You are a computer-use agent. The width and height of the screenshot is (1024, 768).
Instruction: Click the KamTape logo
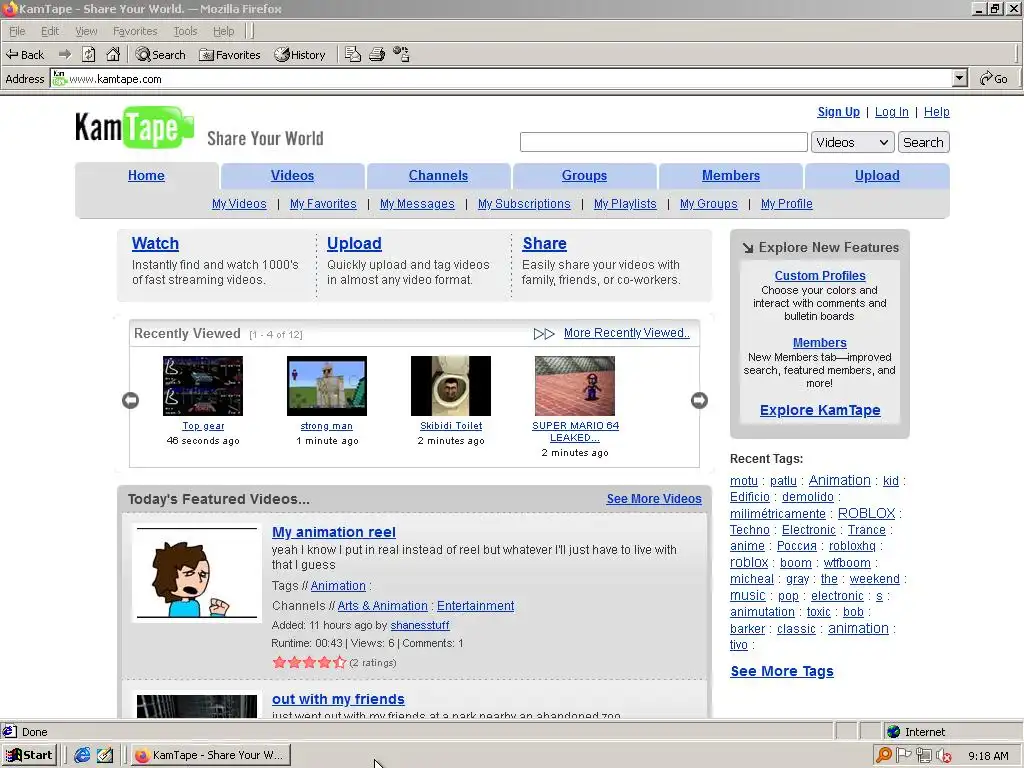point(135,127)
